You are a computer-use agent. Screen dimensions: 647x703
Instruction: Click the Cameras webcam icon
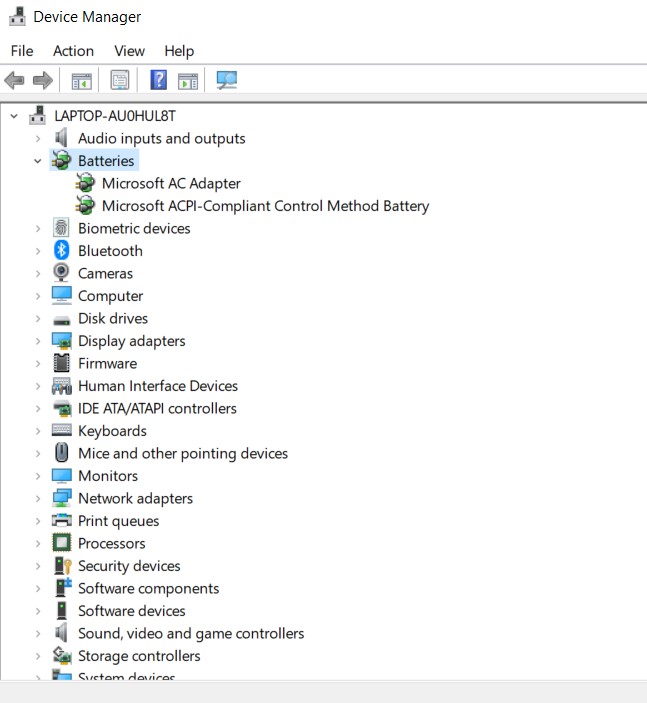click(61, 273)
